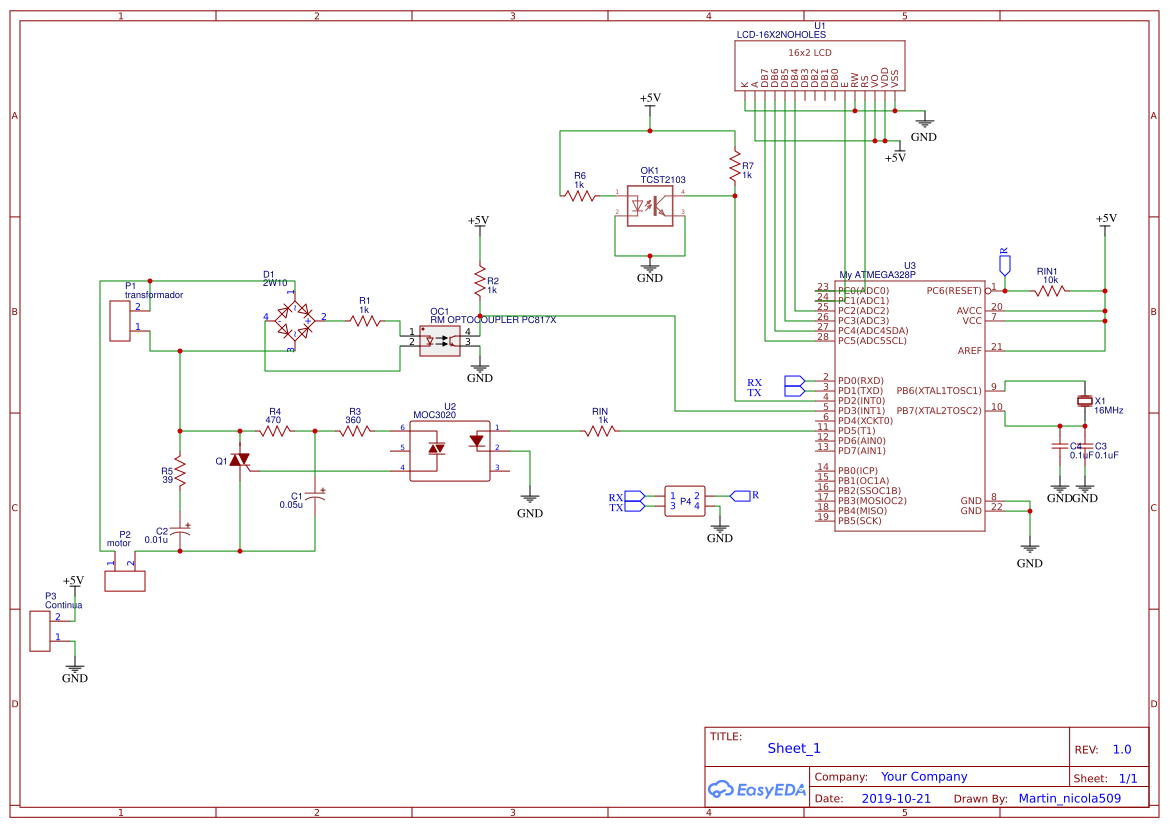Select the RIN 1k resistor on PD5 line
The height and width of the screenshot is (828, 1169).
coord(600,431)
